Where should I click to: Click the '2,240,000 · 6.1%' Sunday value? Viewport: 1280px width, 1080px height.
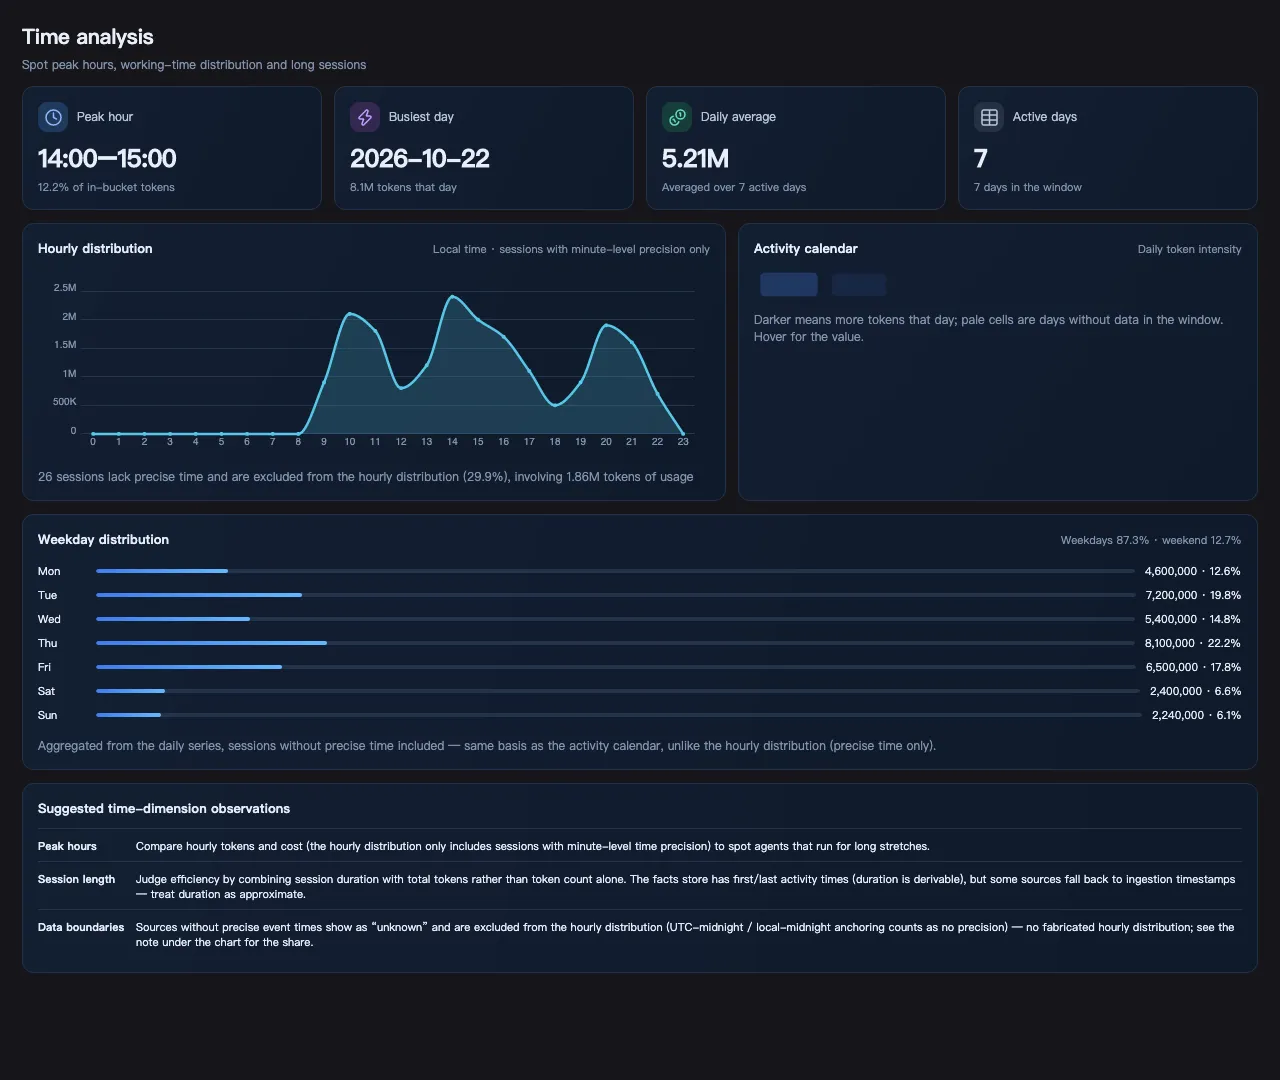click(1196, 715)
